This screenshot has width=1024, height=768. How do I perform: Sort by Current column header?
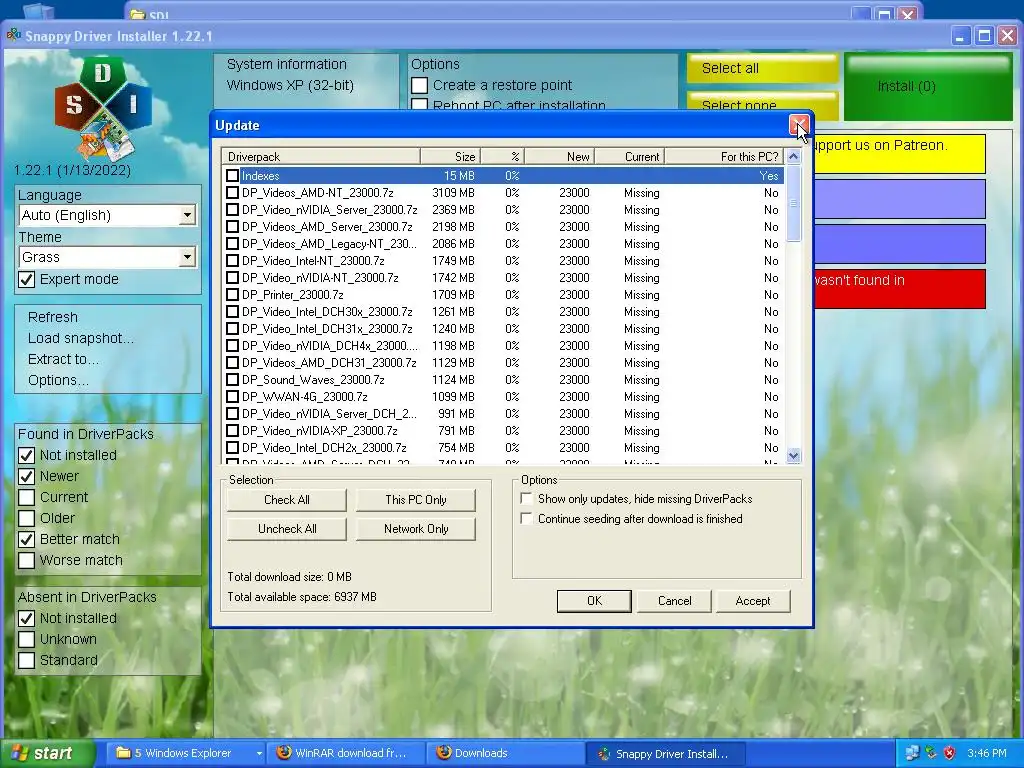pos(629,157)
